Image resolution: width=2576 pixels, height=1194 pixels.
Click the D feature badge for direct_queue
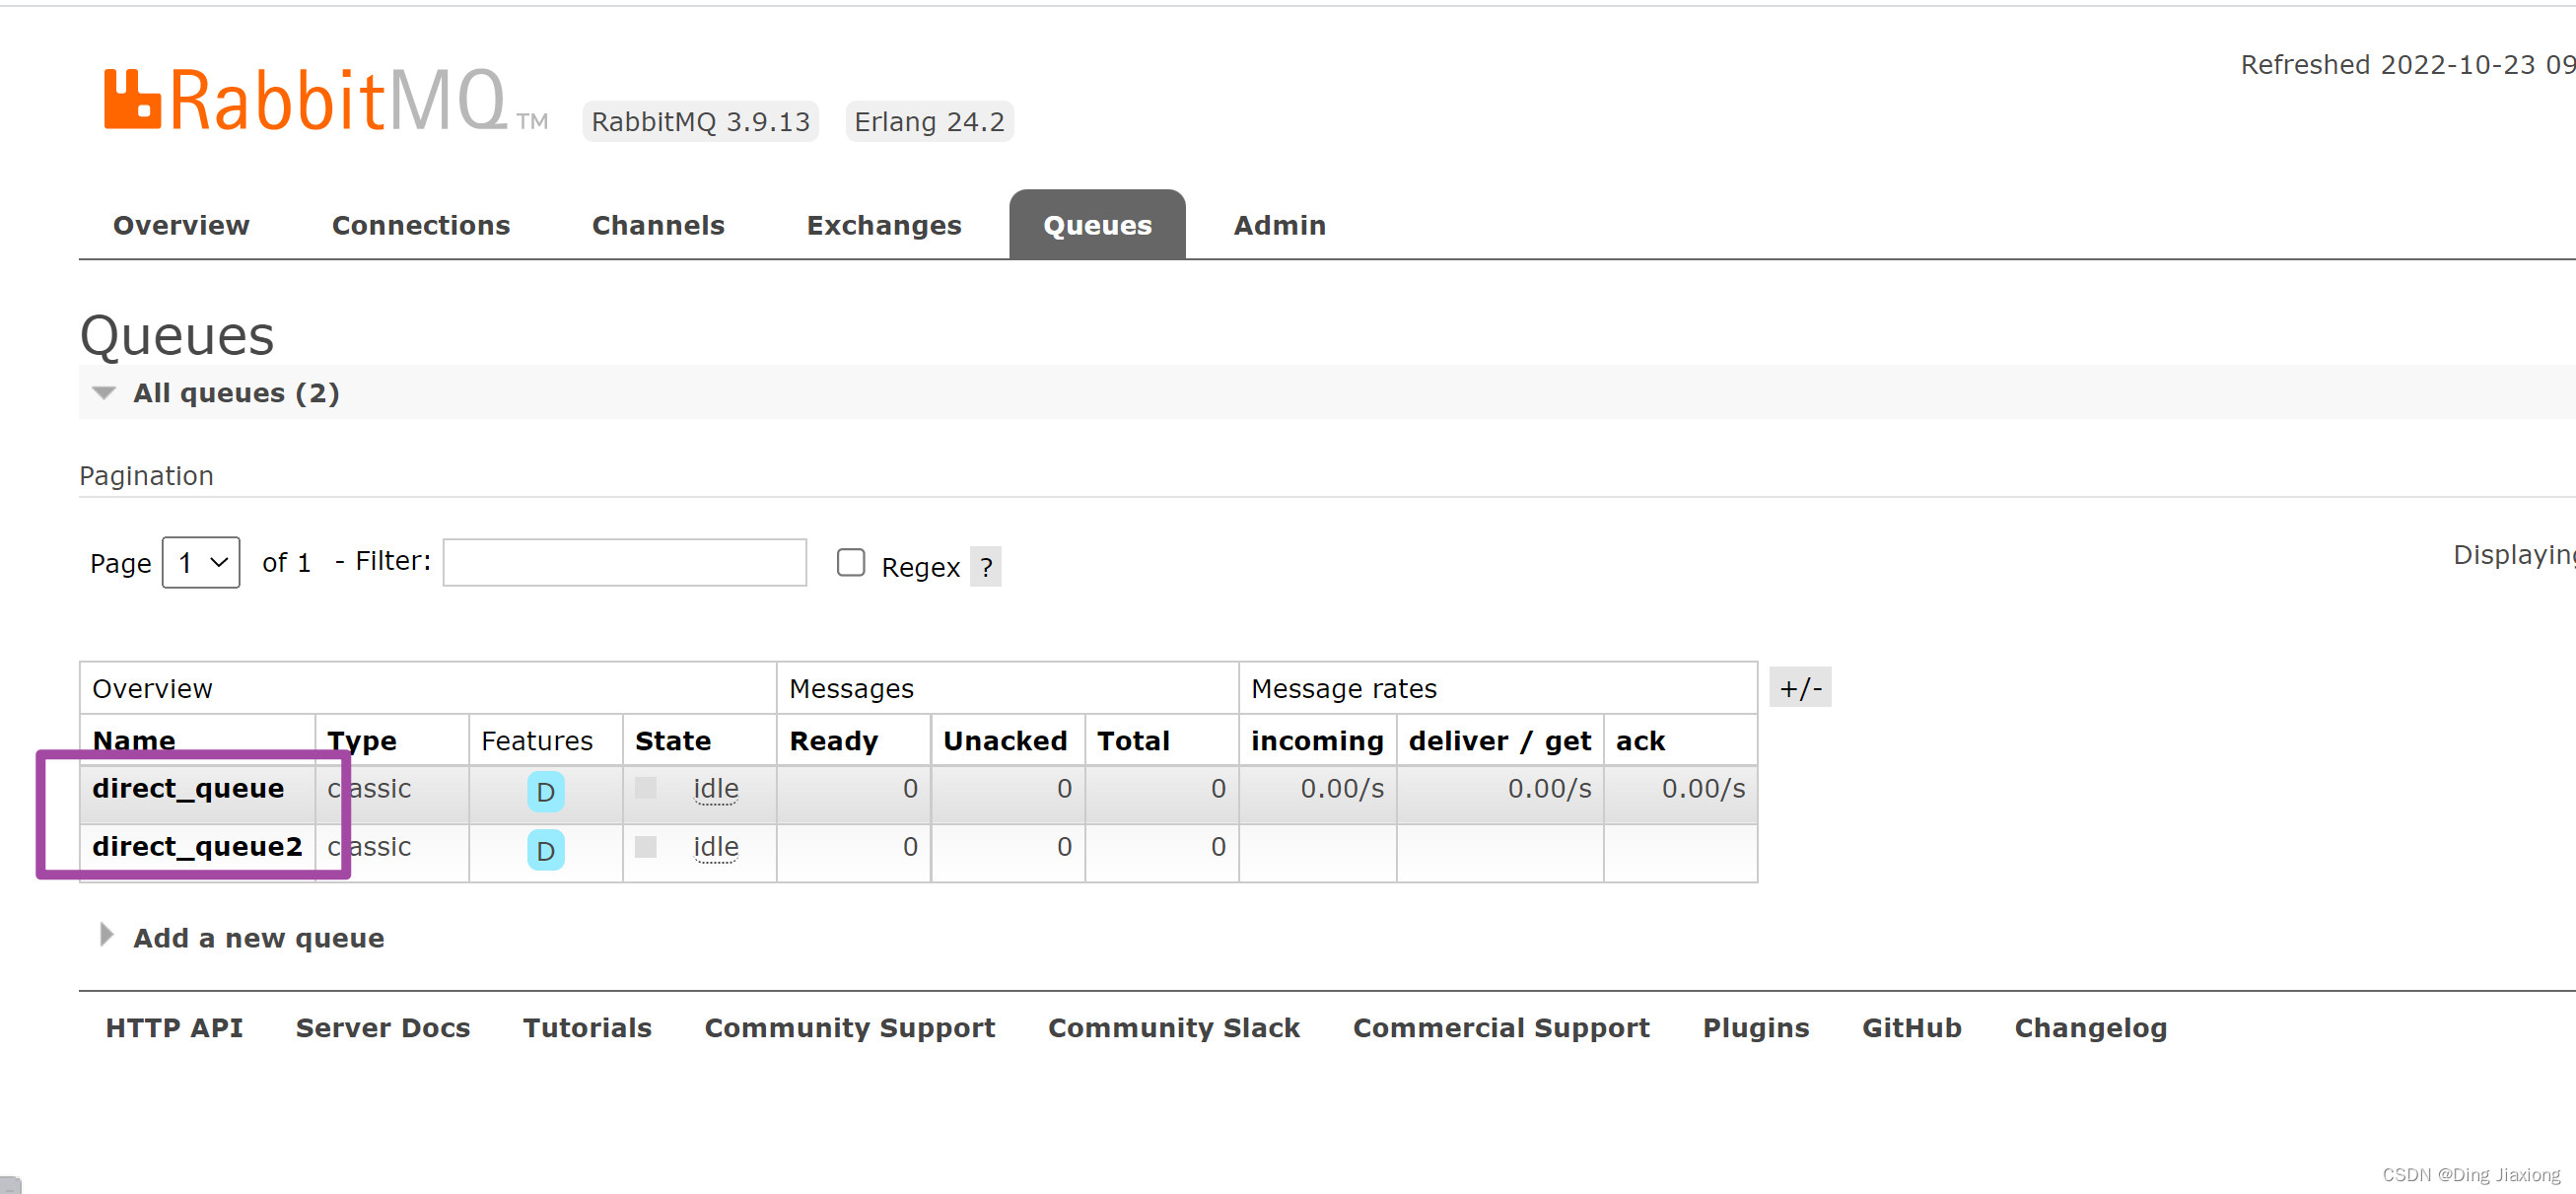point(545,791)
